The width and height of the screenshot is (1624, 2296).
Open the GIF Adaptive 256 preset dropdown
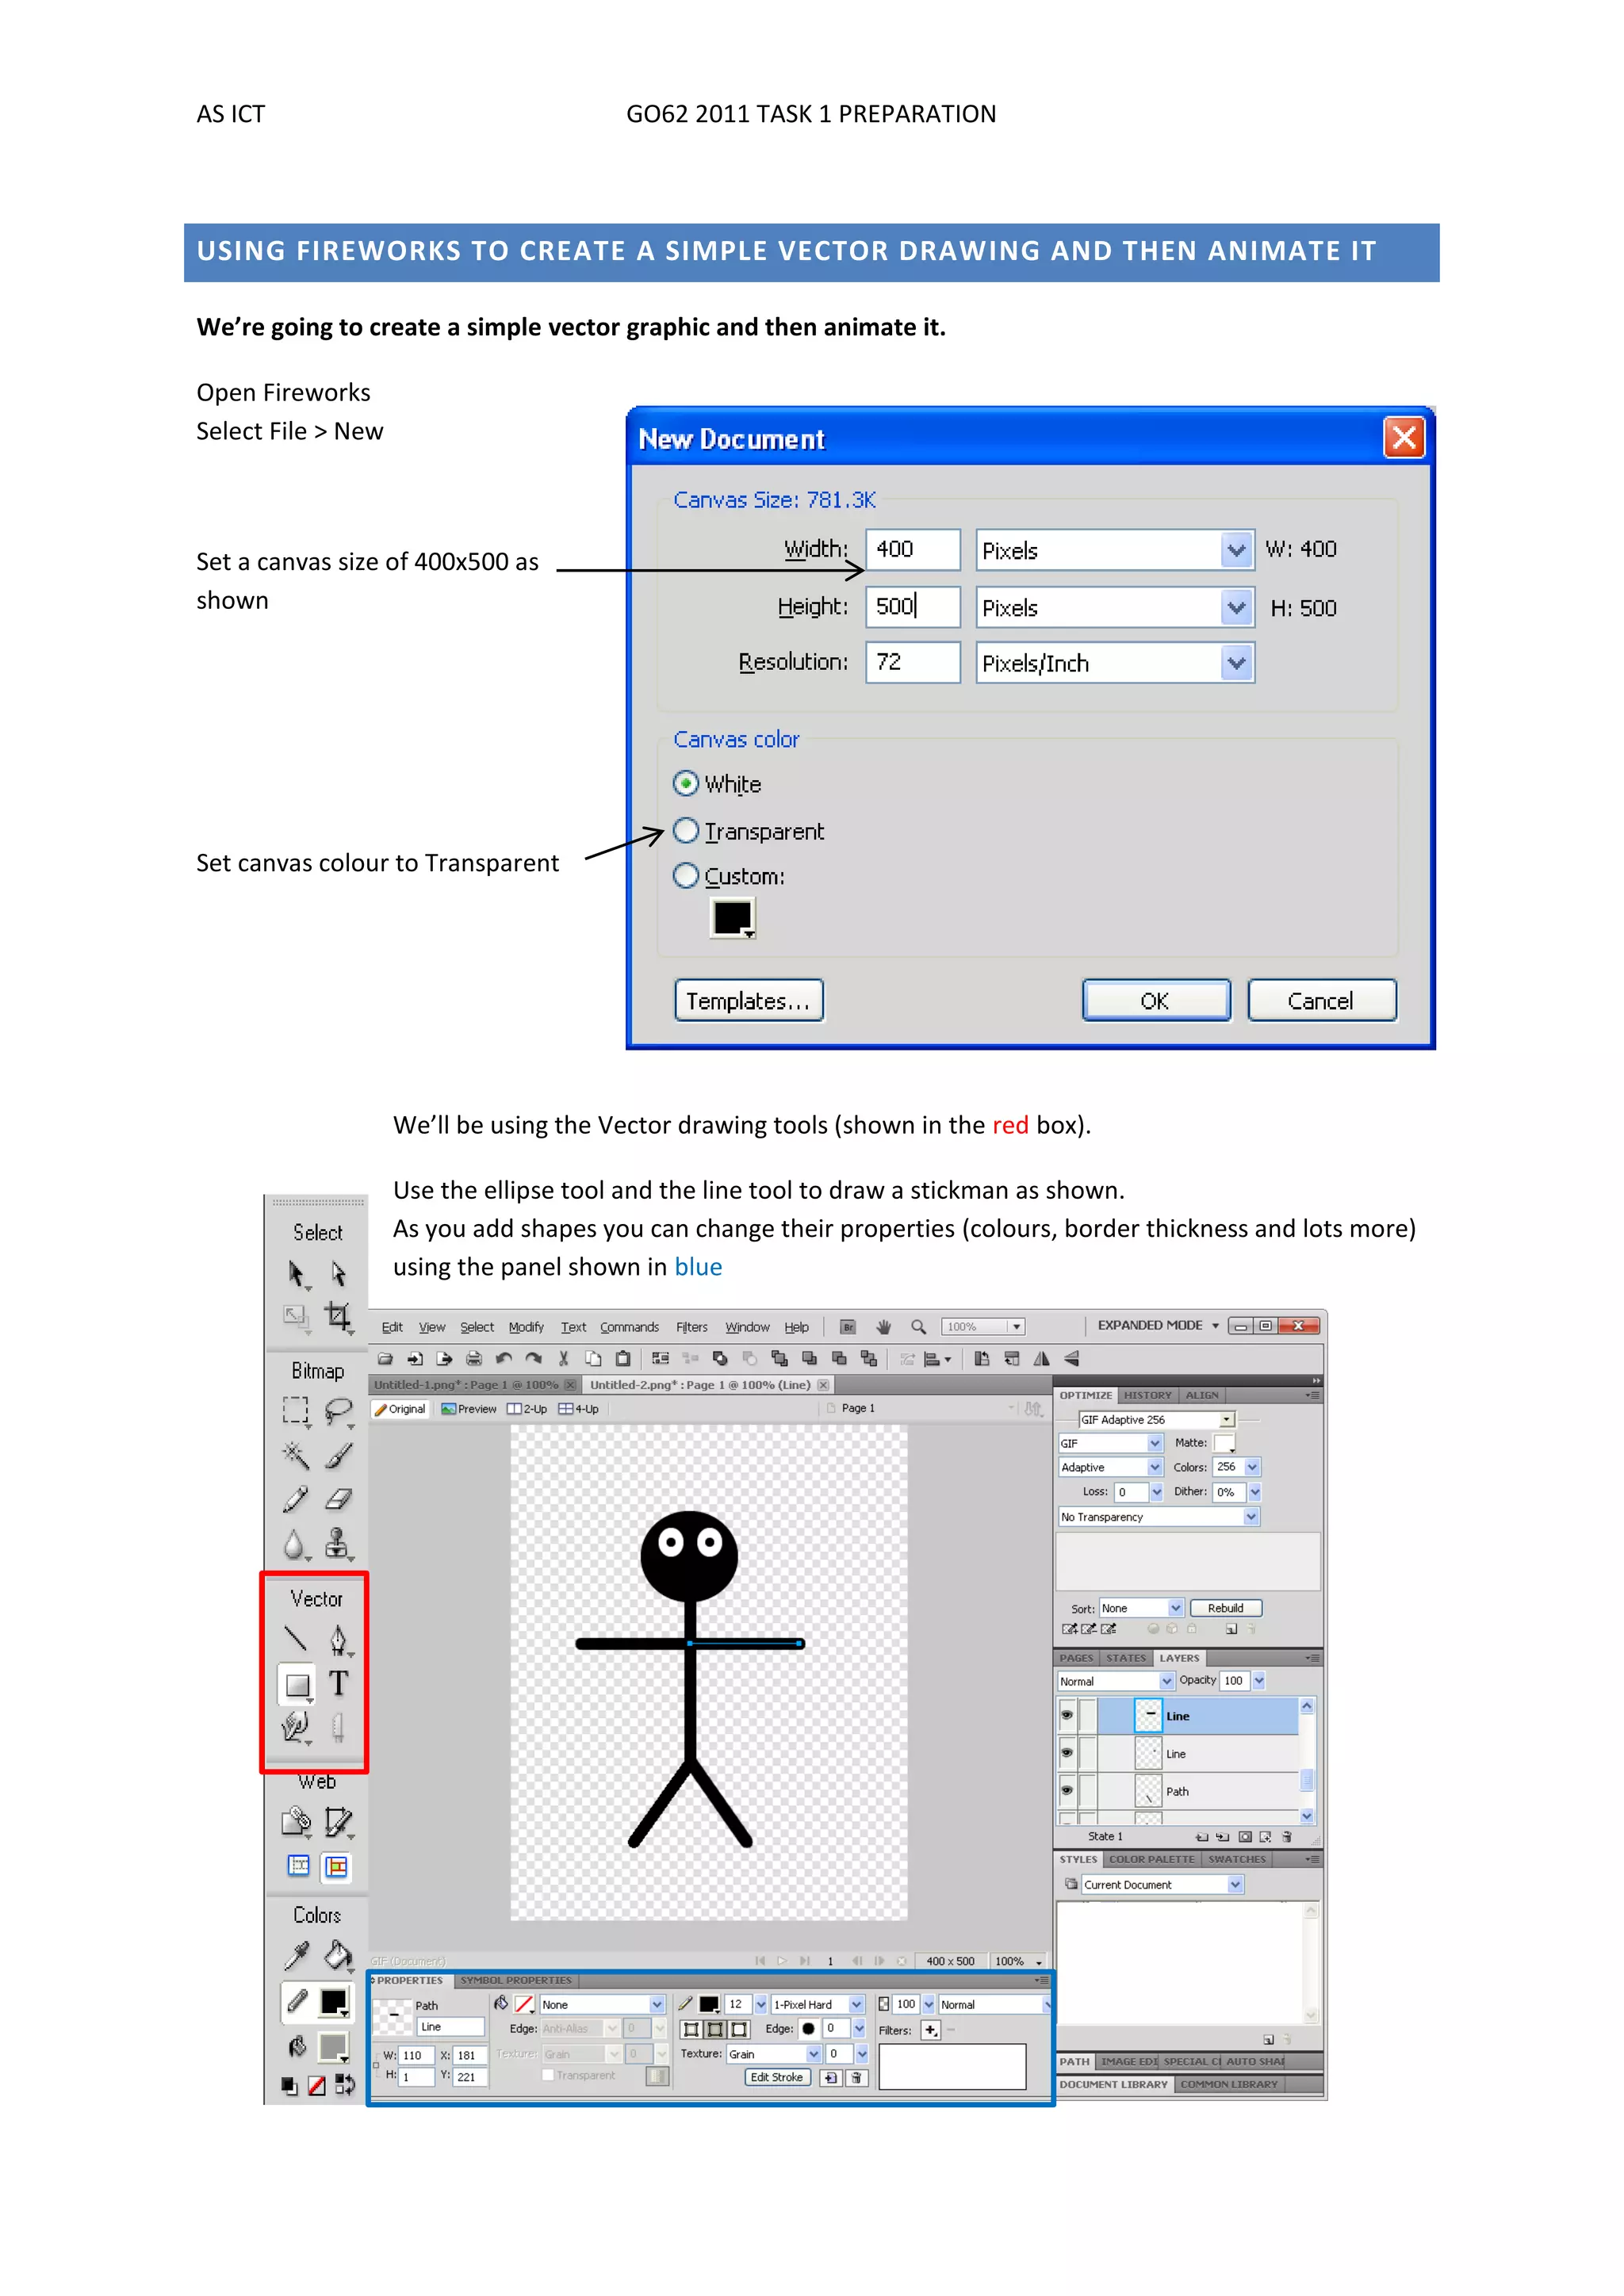tap(1227, 1419)
